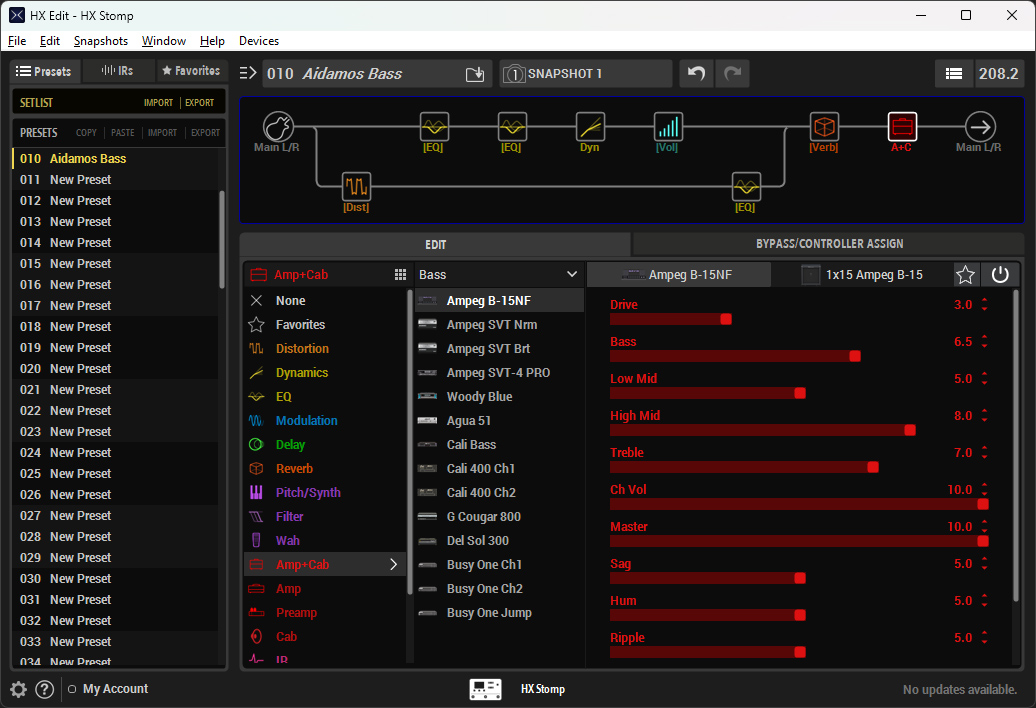
Task: Expand the Amp+Cab category arrow
Action: pyautogui.click(x=393, y=565)
